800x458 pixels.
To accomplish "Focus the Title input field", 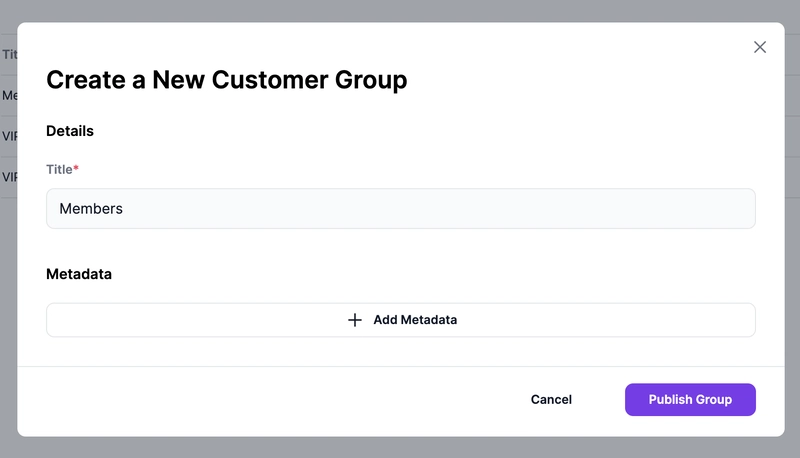I will click(x=400, y=208).
